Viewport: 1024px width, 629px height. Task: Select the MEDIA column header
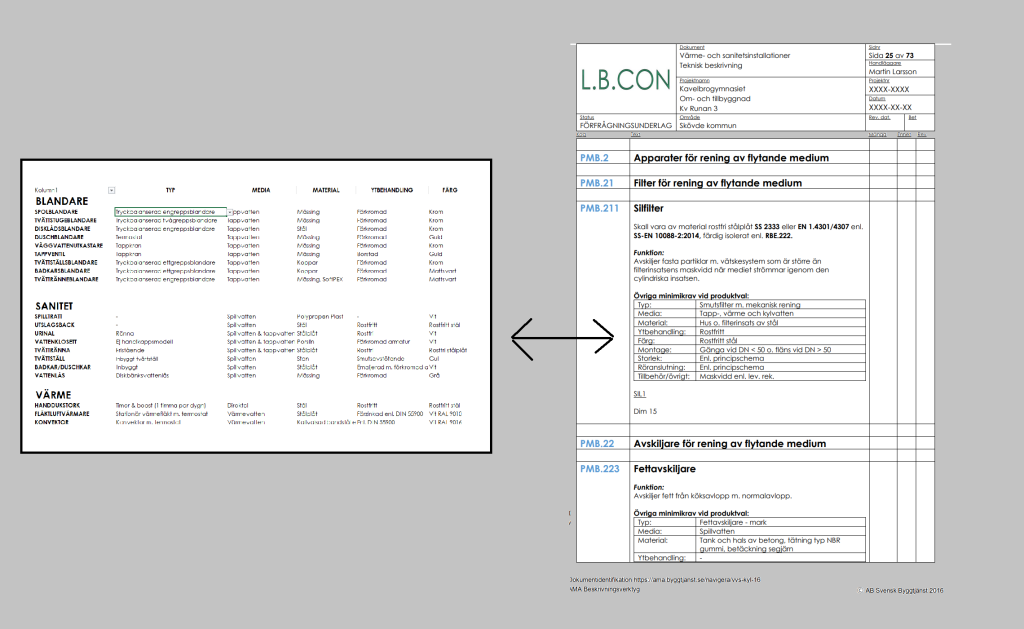click(x=261, y=189)
